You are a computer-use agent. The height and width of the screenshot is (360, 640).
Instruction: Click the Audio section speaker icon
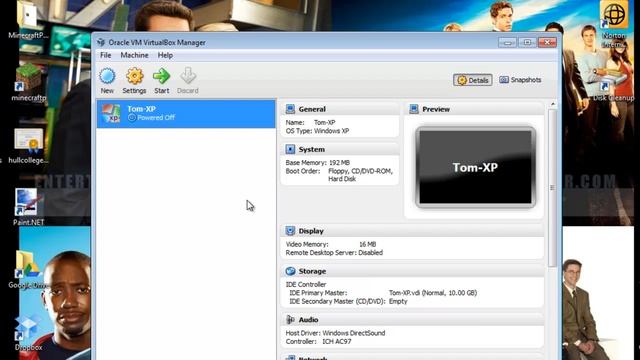tap(290, 320)
